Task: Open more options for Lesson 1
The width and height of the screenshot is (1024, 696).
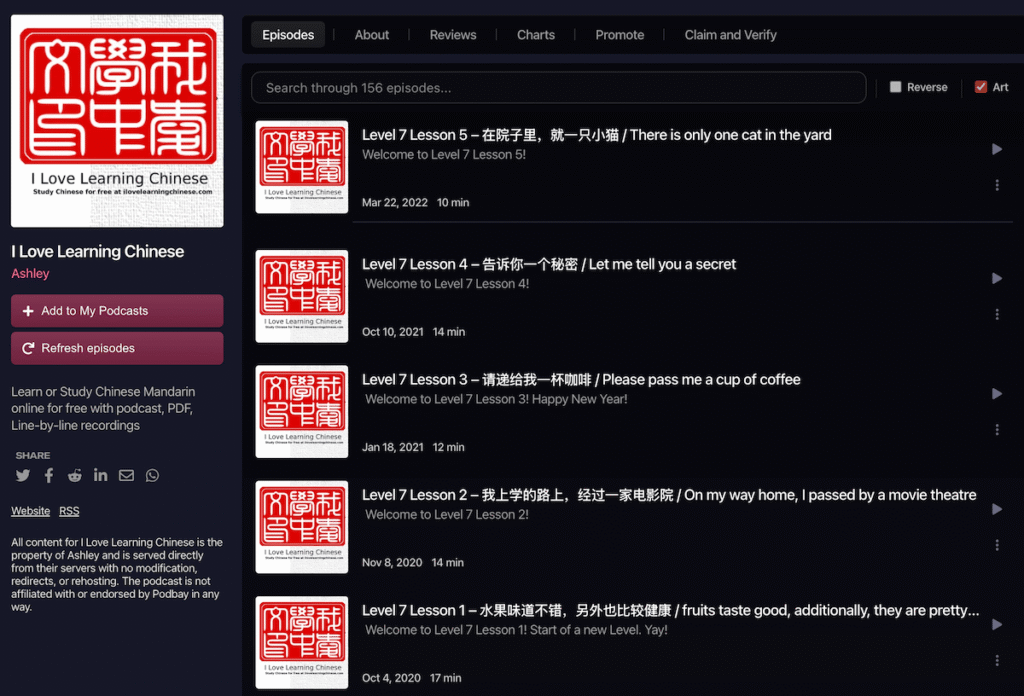Action: coord(997,661)
